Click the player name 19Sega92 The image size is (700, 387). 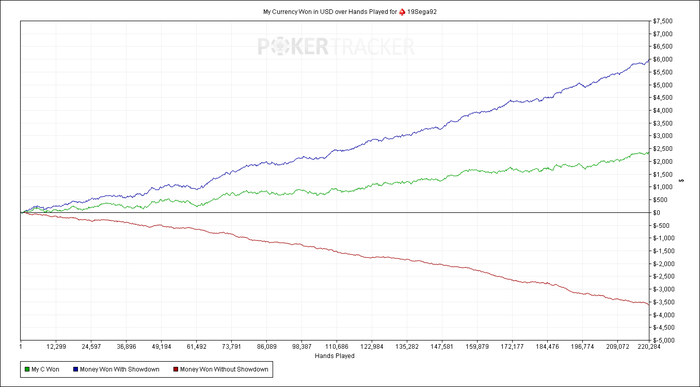[x=422, y=12]
